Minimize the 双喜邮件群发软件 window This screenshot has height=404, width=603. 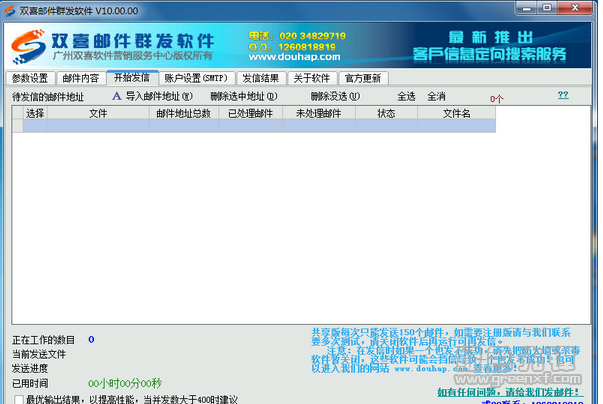tap(527, 8)
